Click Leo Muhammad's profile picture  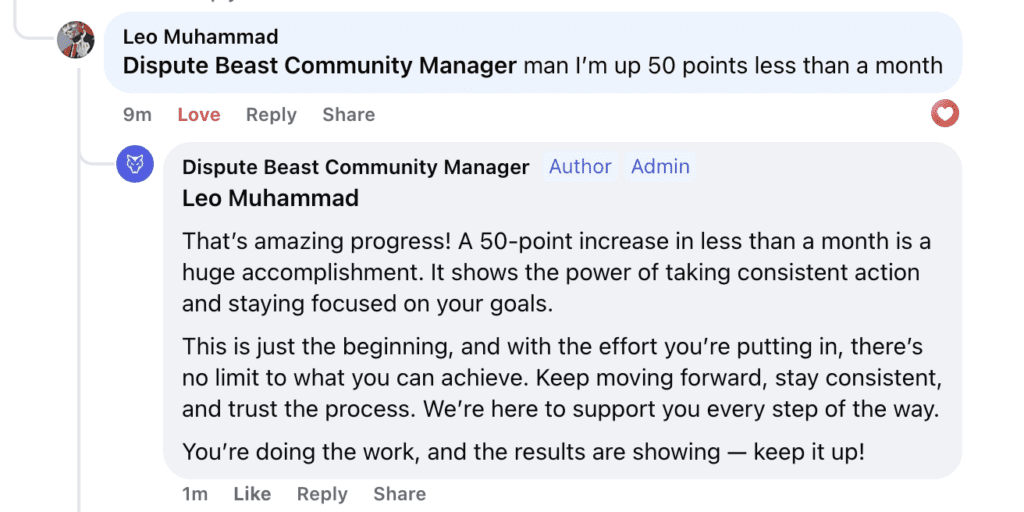click(76, 40)
